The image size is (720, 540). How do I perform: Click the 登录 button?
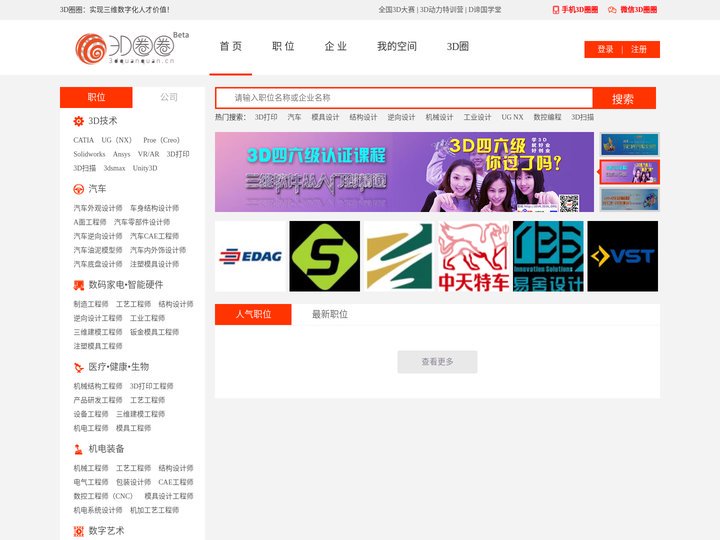(x=605, y=50)
